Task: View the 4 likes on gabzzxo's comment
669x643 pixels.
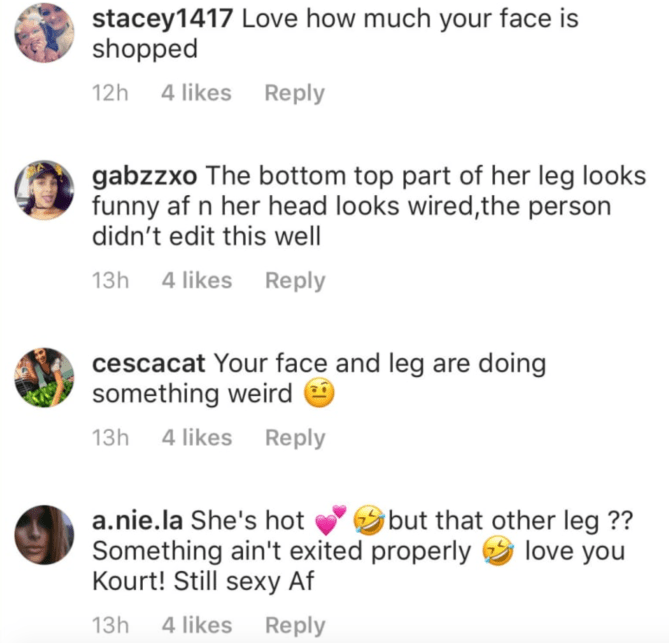Action: point(196,281)
